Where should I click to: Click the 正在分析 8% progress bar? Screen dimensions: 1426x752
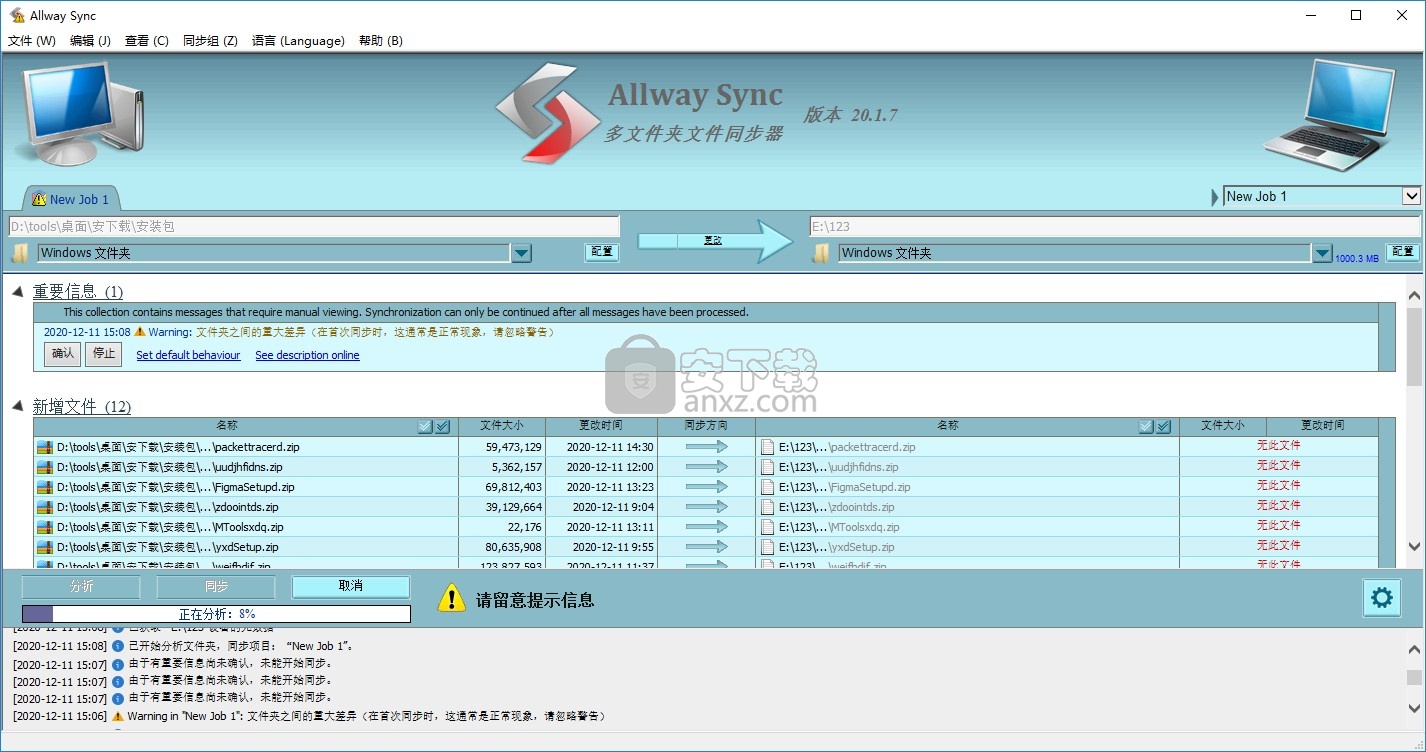click(x=216, y=614)
